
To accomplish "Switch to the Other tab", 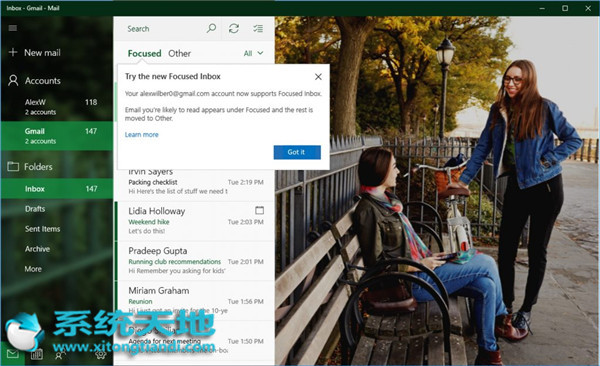I will pos(179,53).
